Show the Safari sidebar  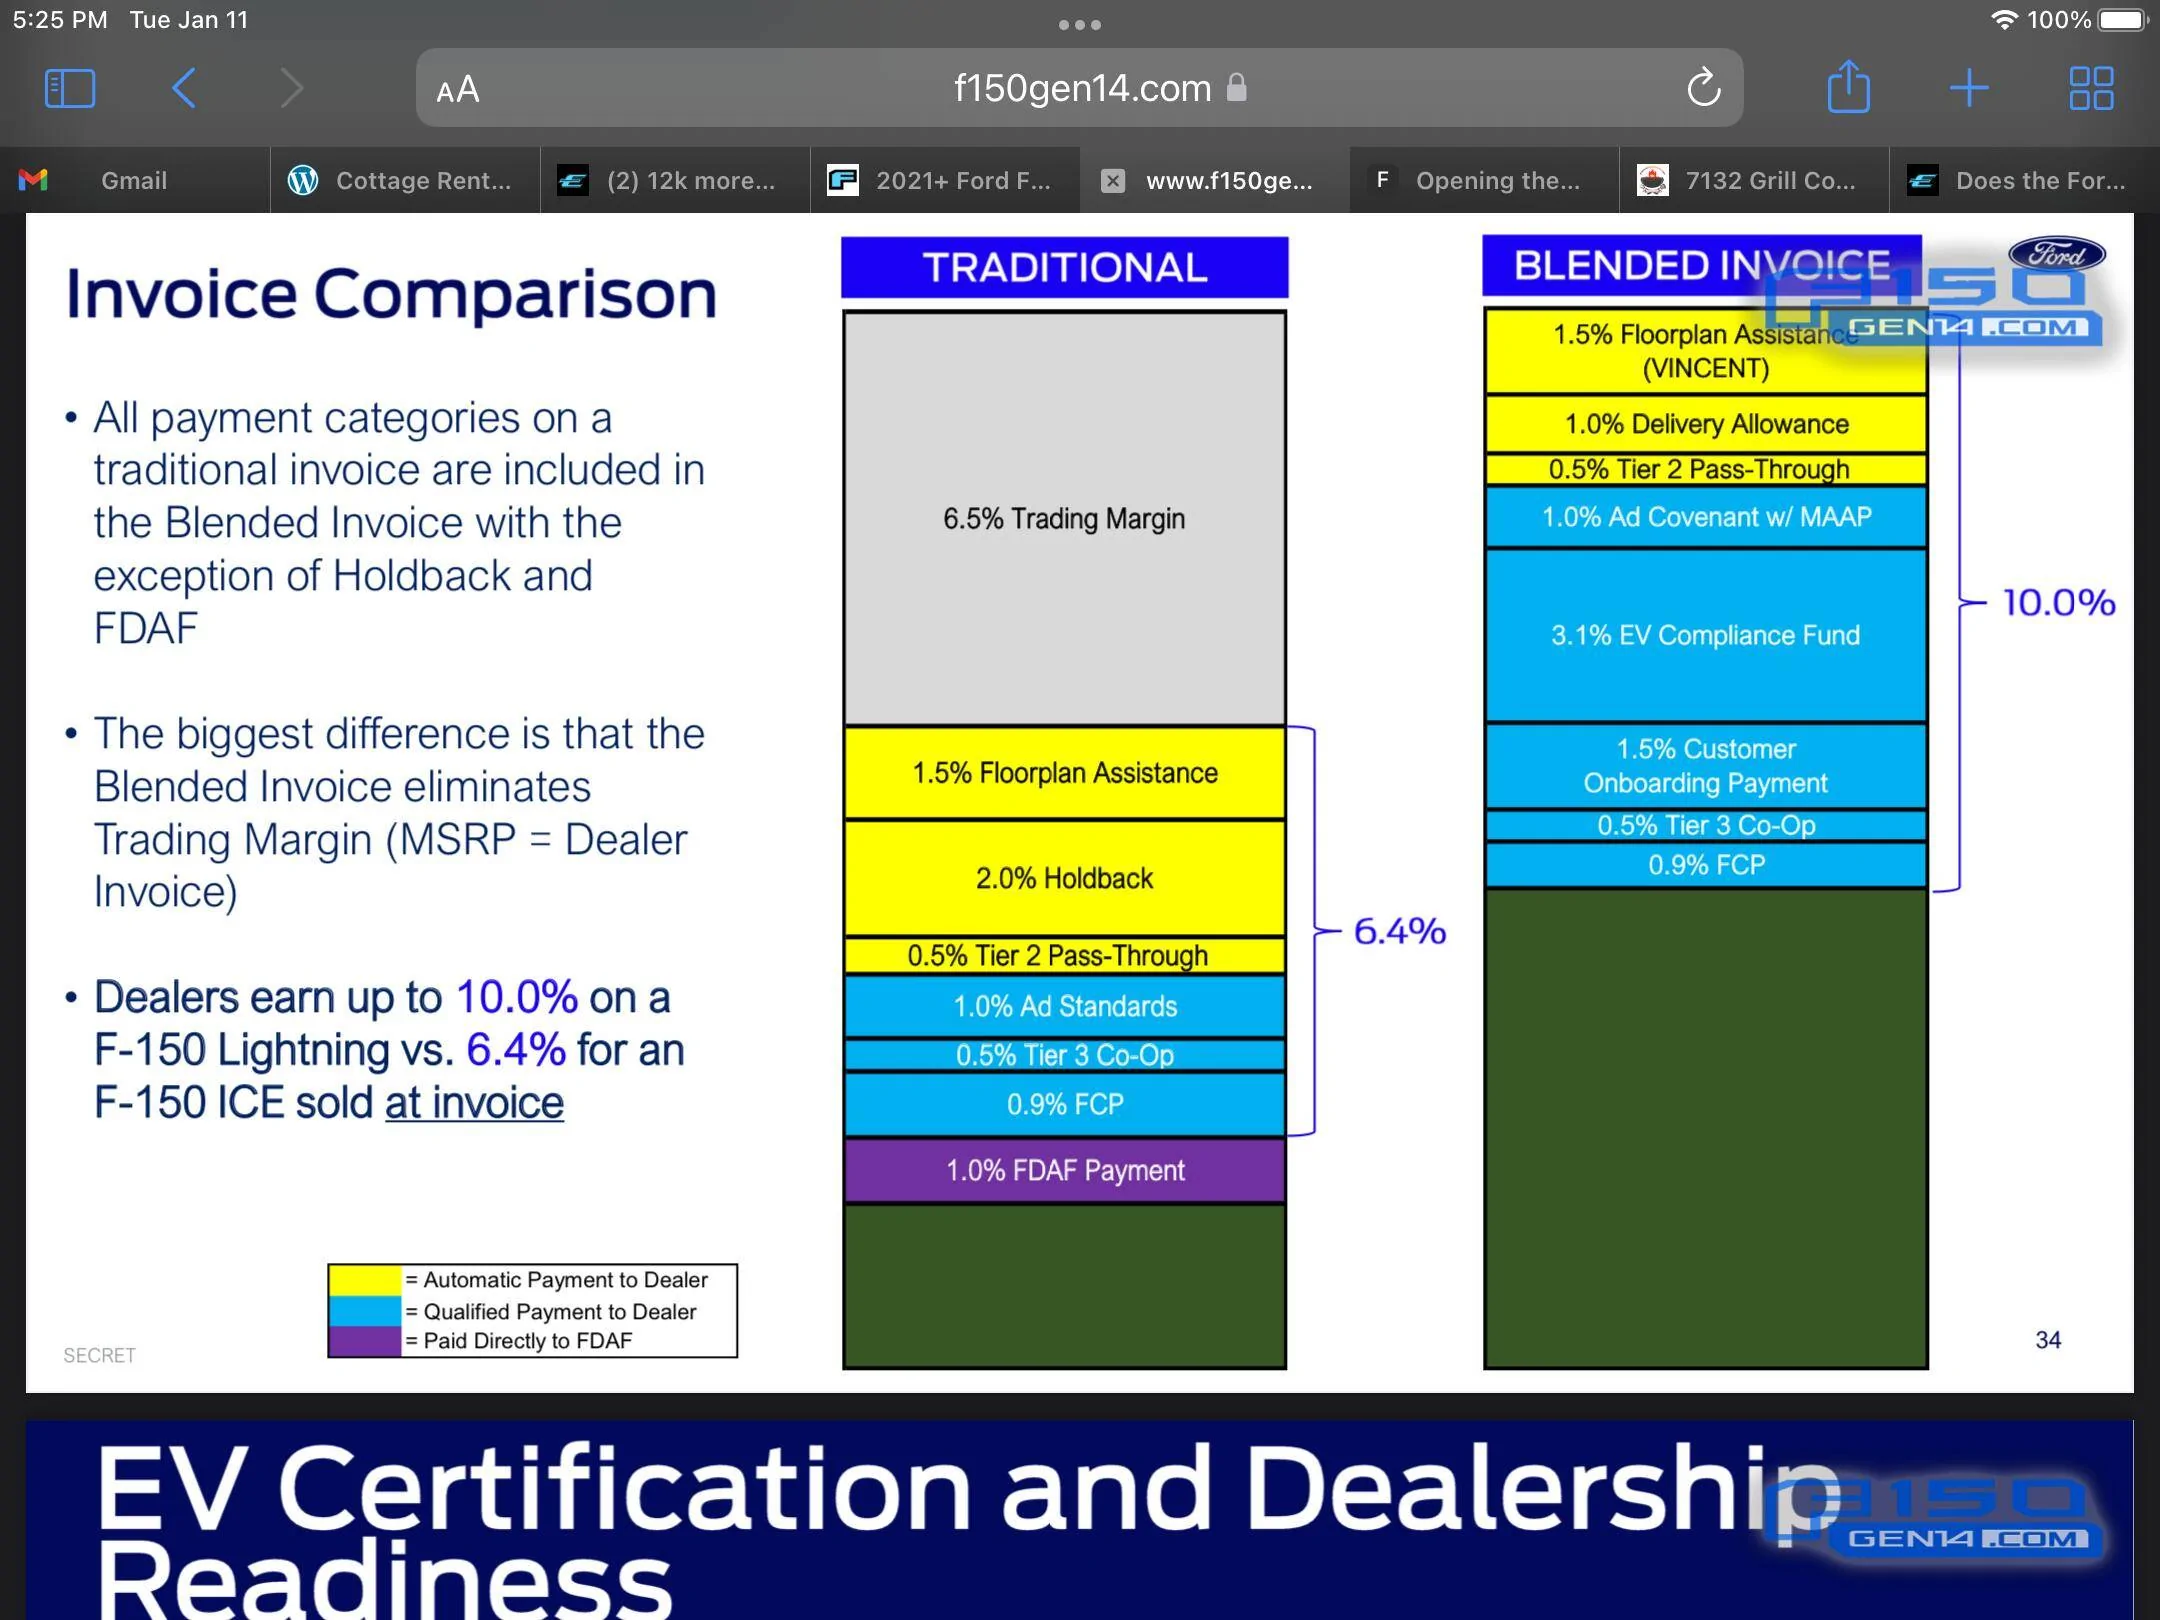coord(70,88)
